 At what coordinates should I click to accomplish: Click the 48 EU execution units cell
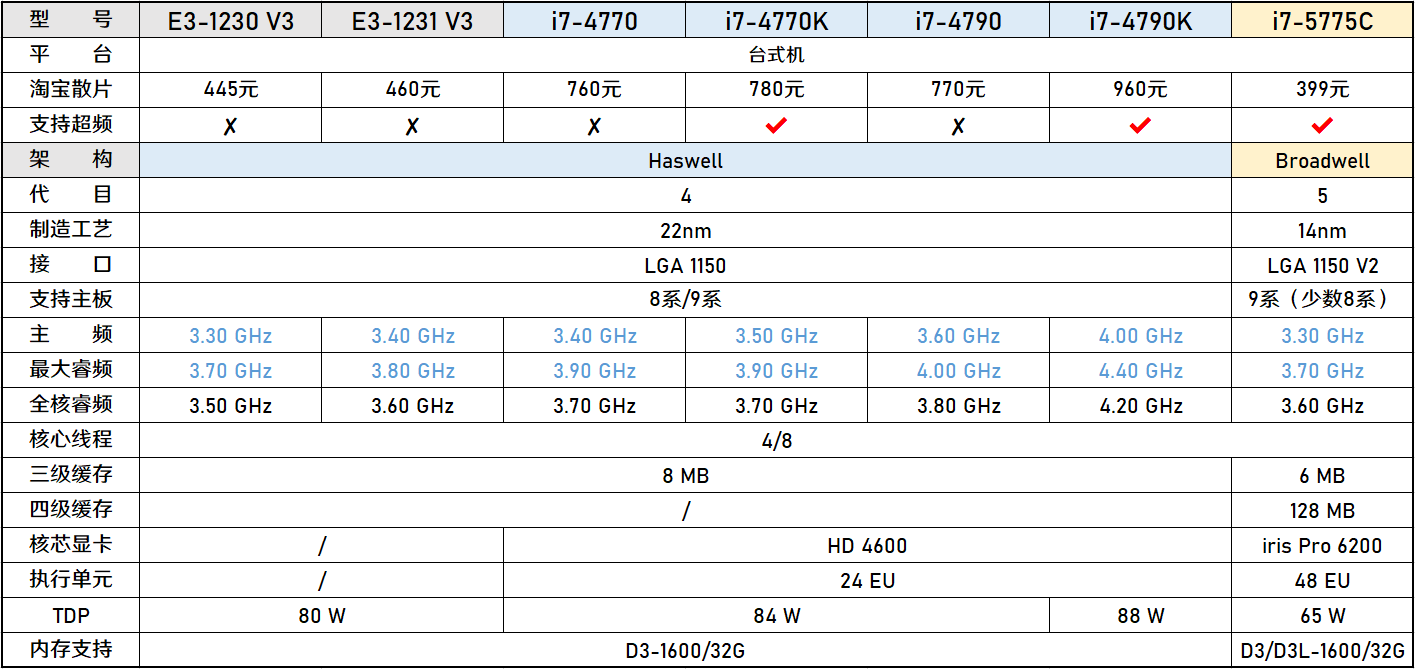(1323, 581)
